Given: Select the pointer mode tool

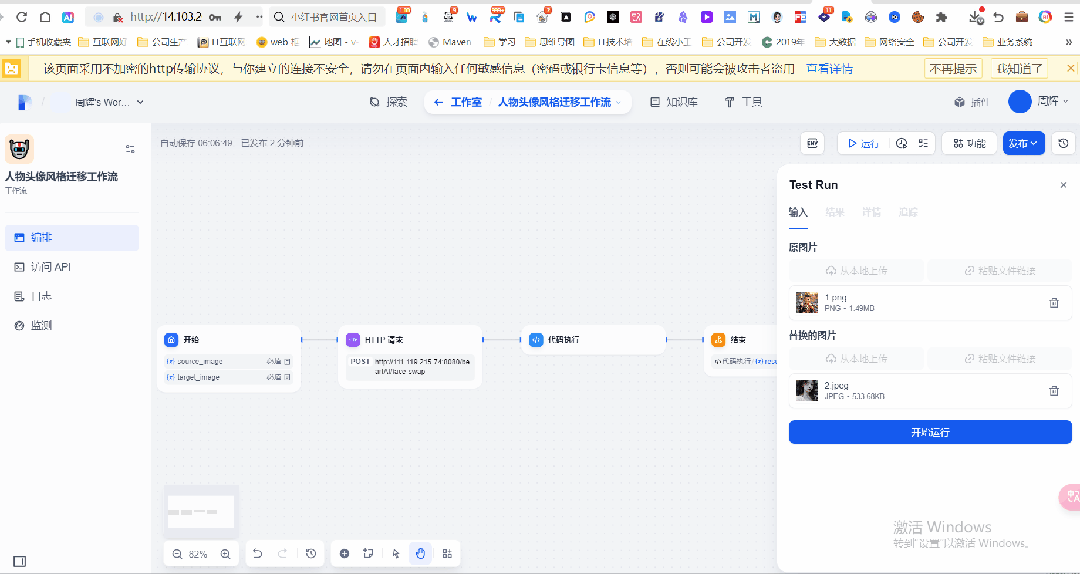Looking at the screenshot, I should (x=396, y=553).
